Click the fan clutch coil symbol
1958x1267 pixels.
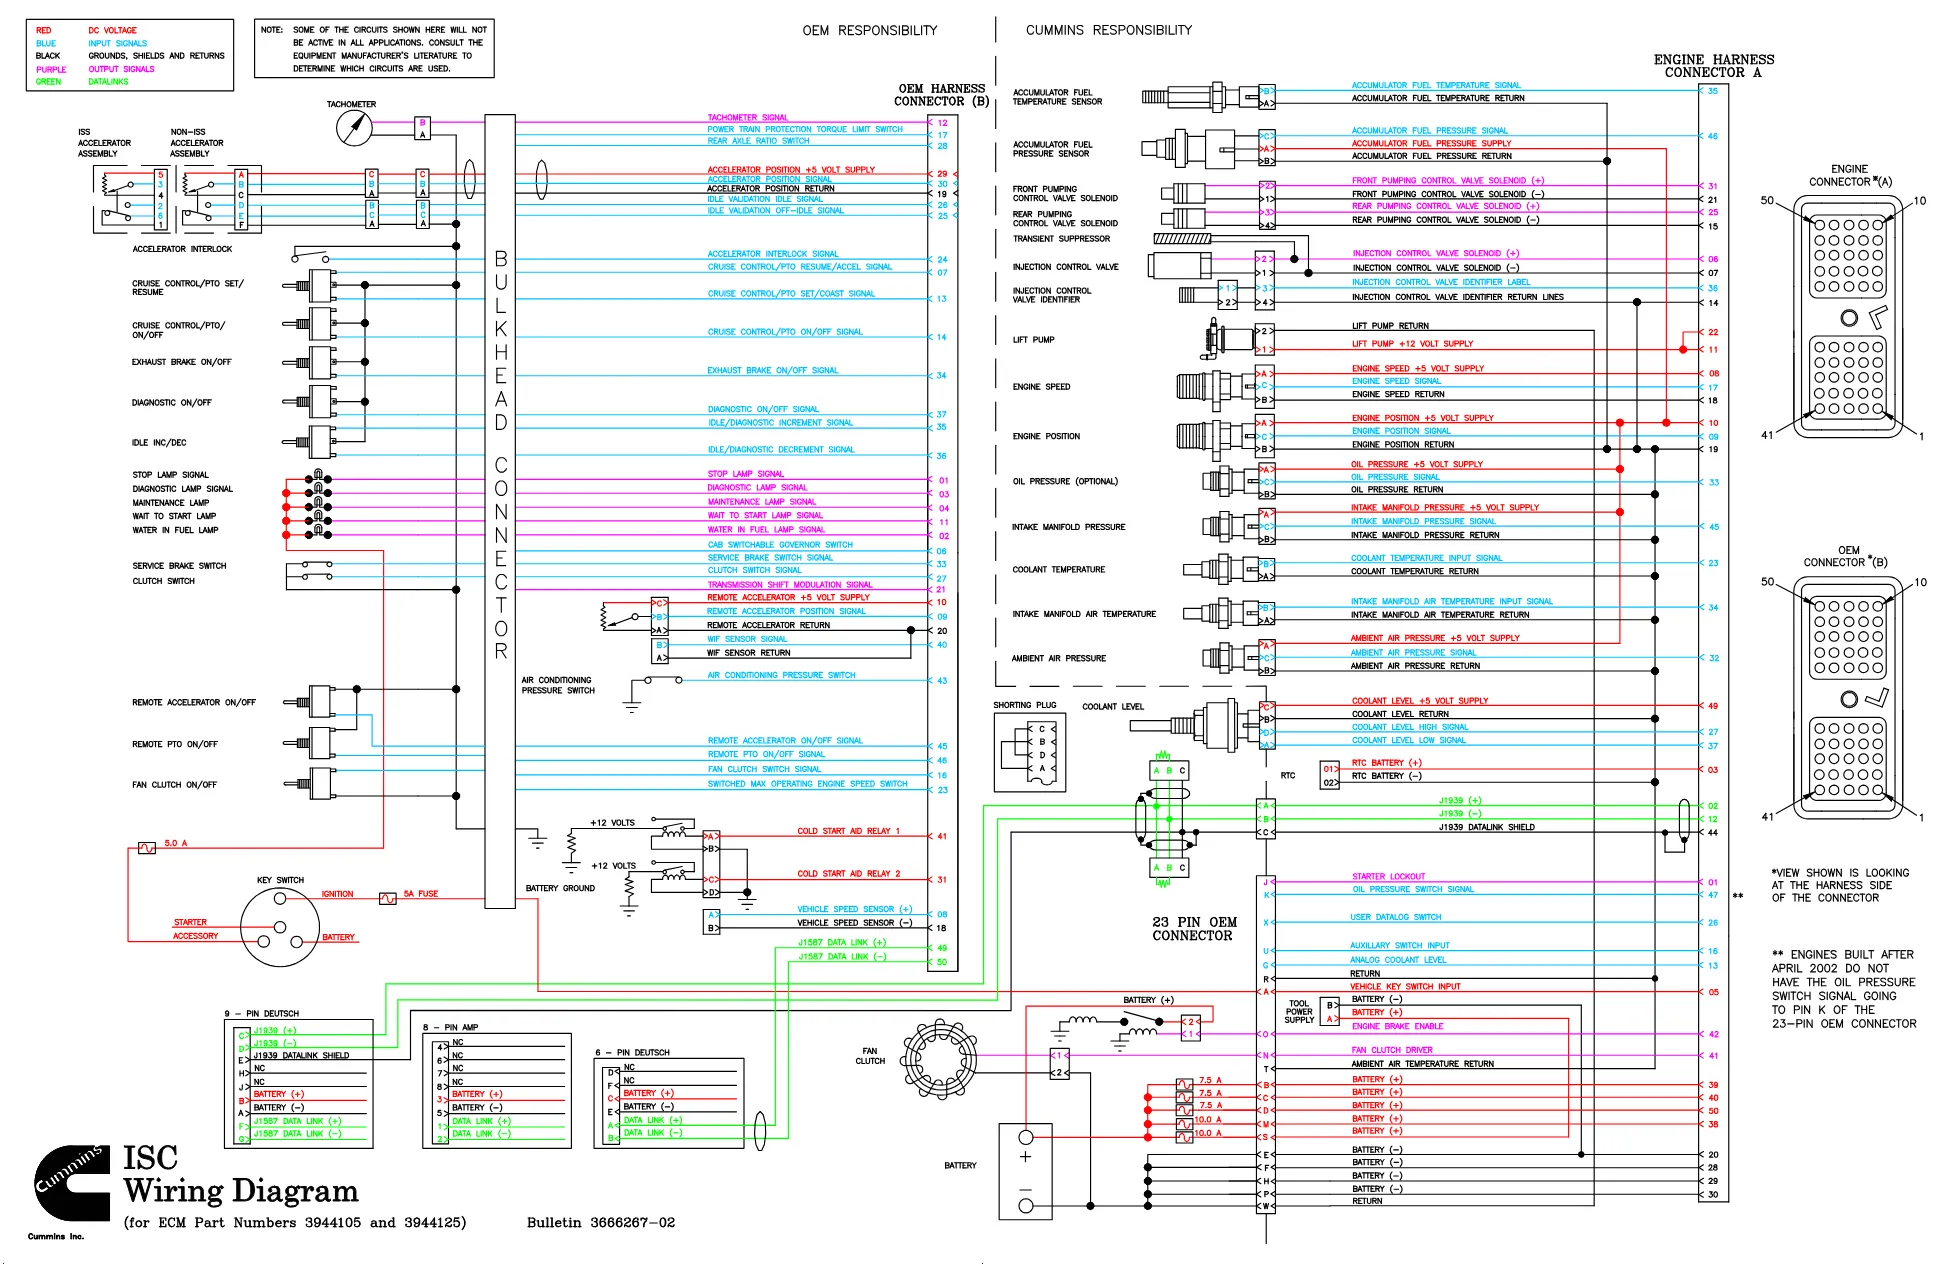click(940, 1058)
